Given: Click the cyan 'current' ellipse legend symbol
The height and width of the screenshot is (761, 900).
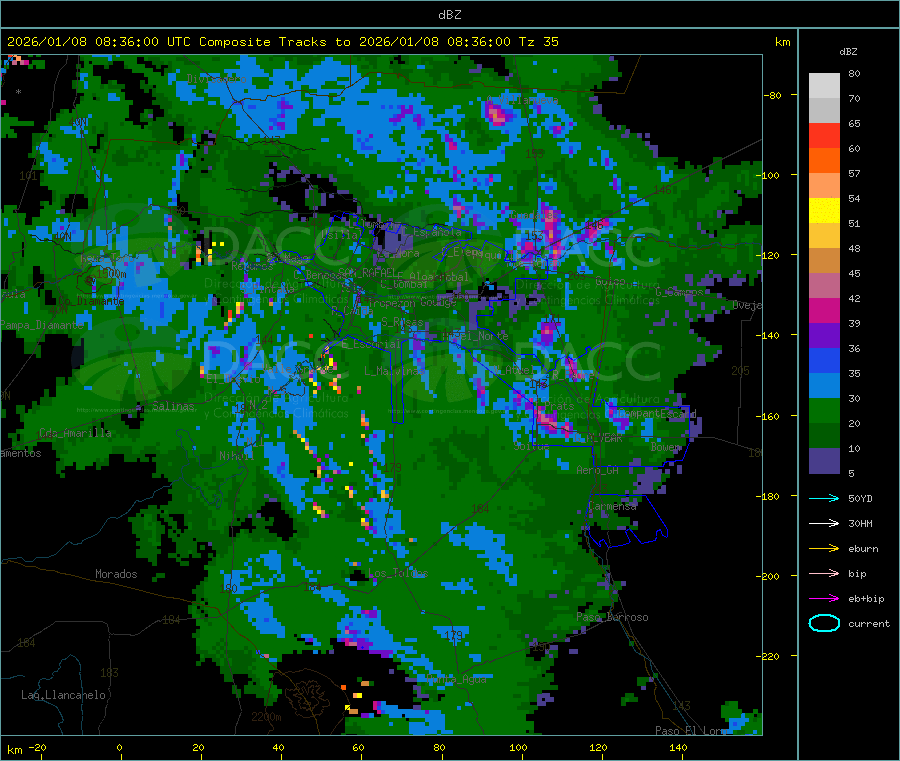Looking at the screenshot, I should click(x=824, y=623).
